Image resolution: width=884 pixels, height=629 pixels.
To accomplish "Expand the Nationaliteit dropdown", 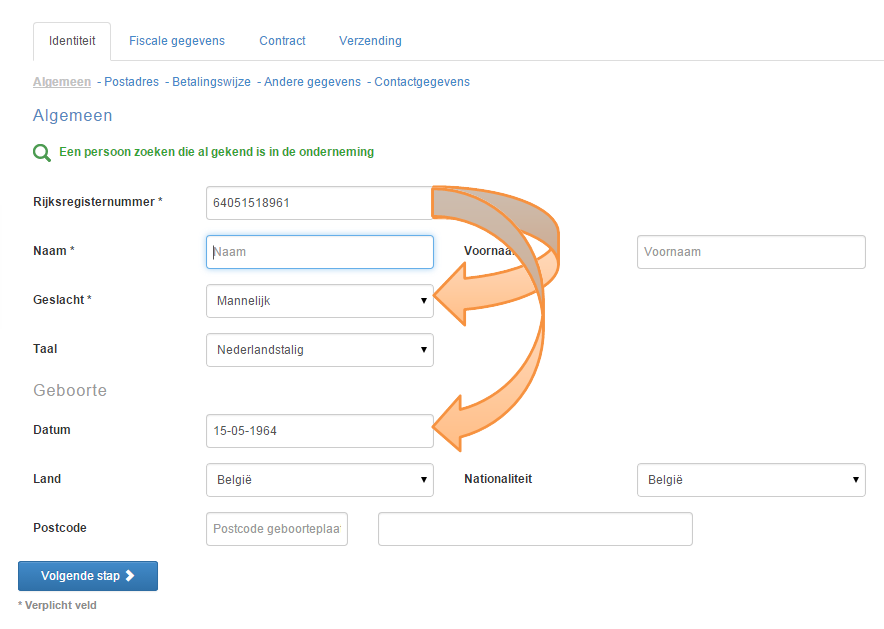I will 751,480.
